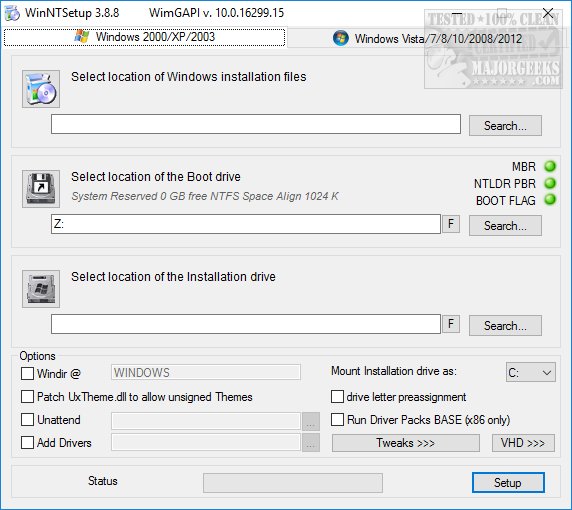Switch to Windows Vista/7/8/10/2008/2012 tab
This screenshot has width=572, height=510.
click(427, 38)
